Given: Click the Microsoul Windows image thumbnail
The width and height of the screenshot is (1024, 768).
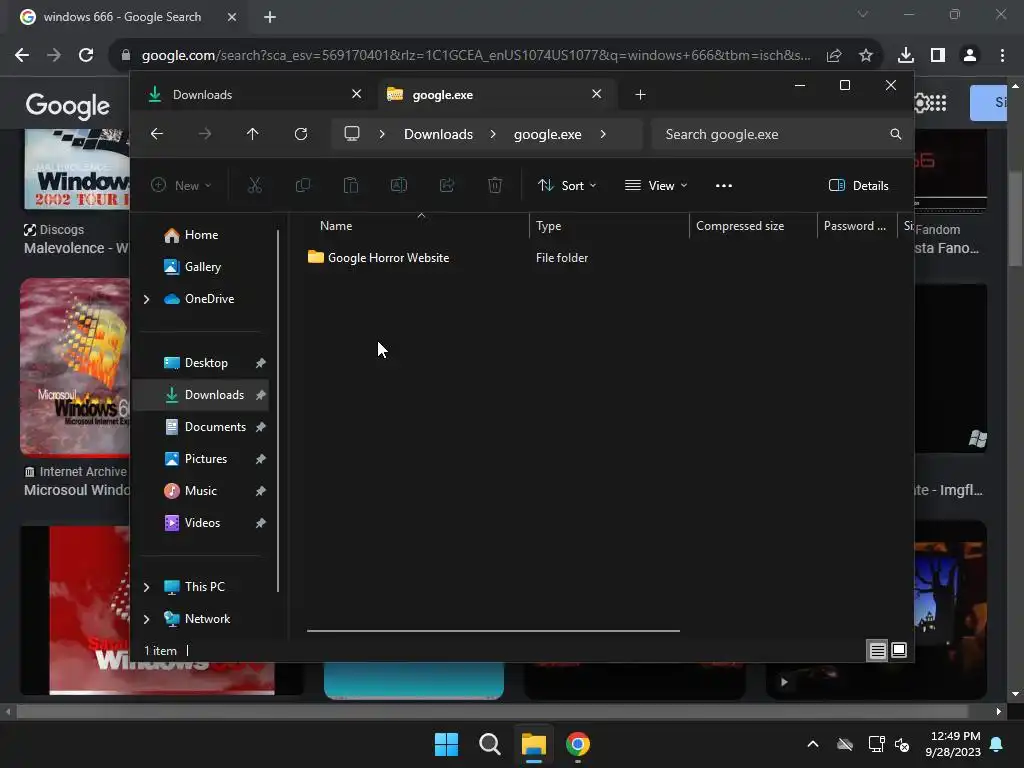Looking at the screenshot, I should point(75,366).
